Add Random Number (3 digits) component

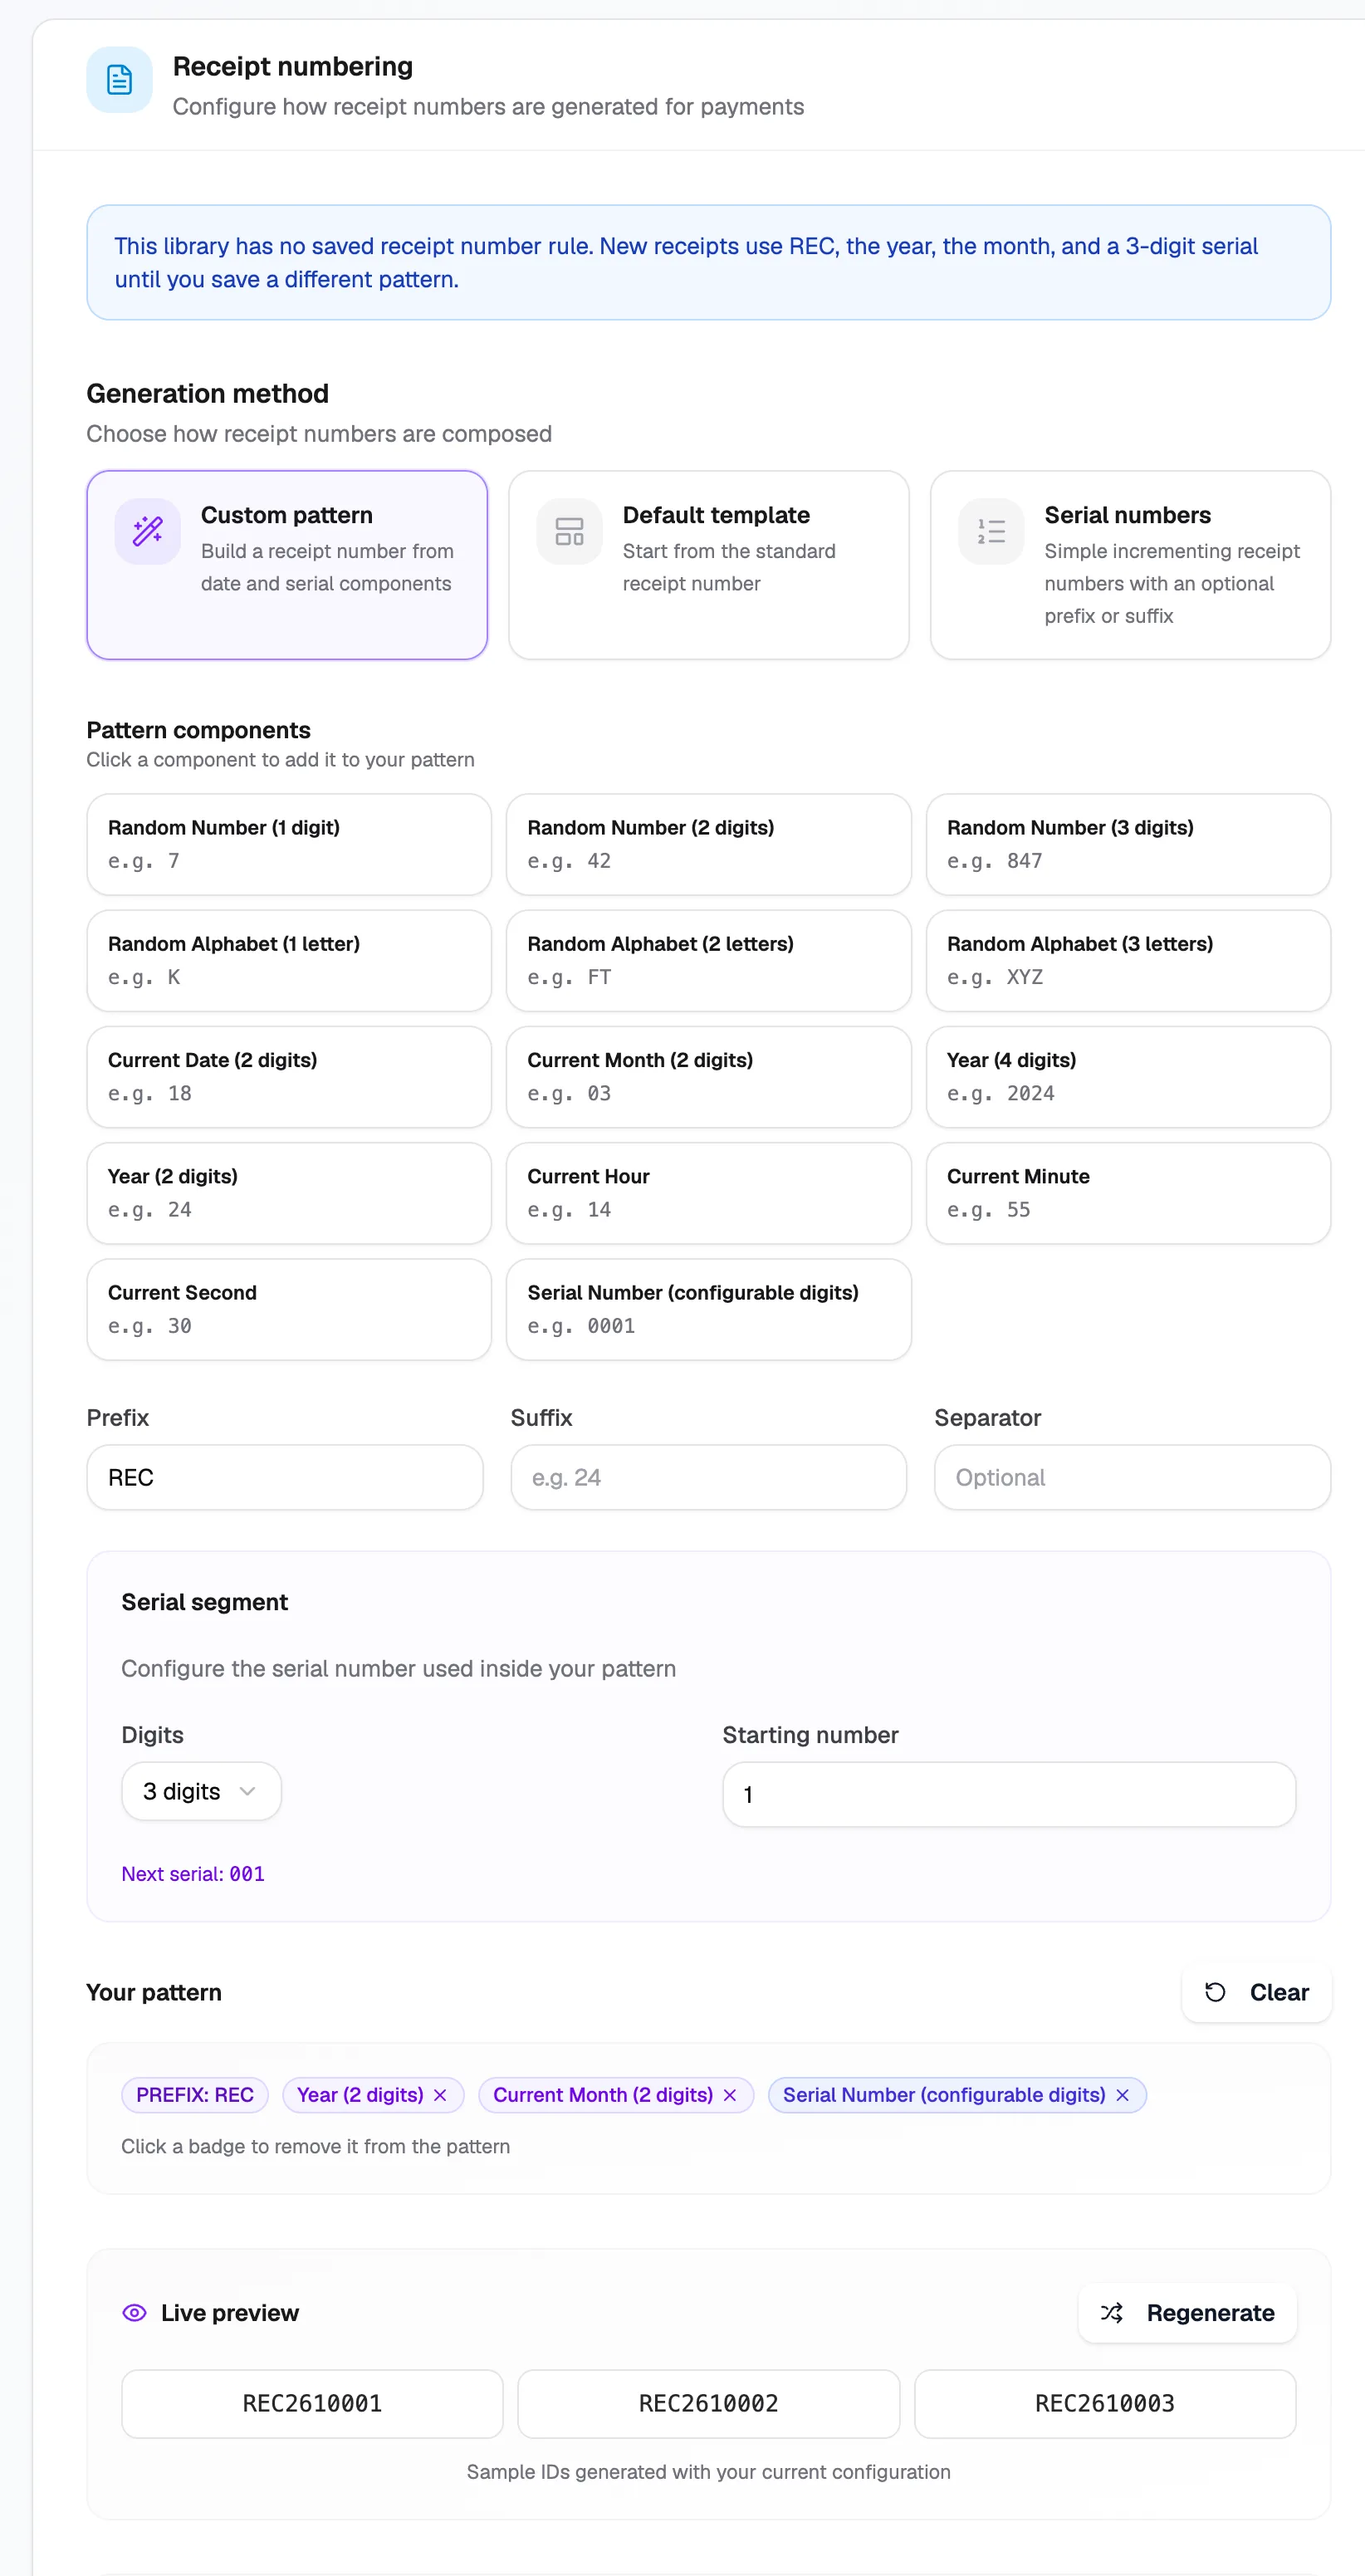[x=1128, y=844]
